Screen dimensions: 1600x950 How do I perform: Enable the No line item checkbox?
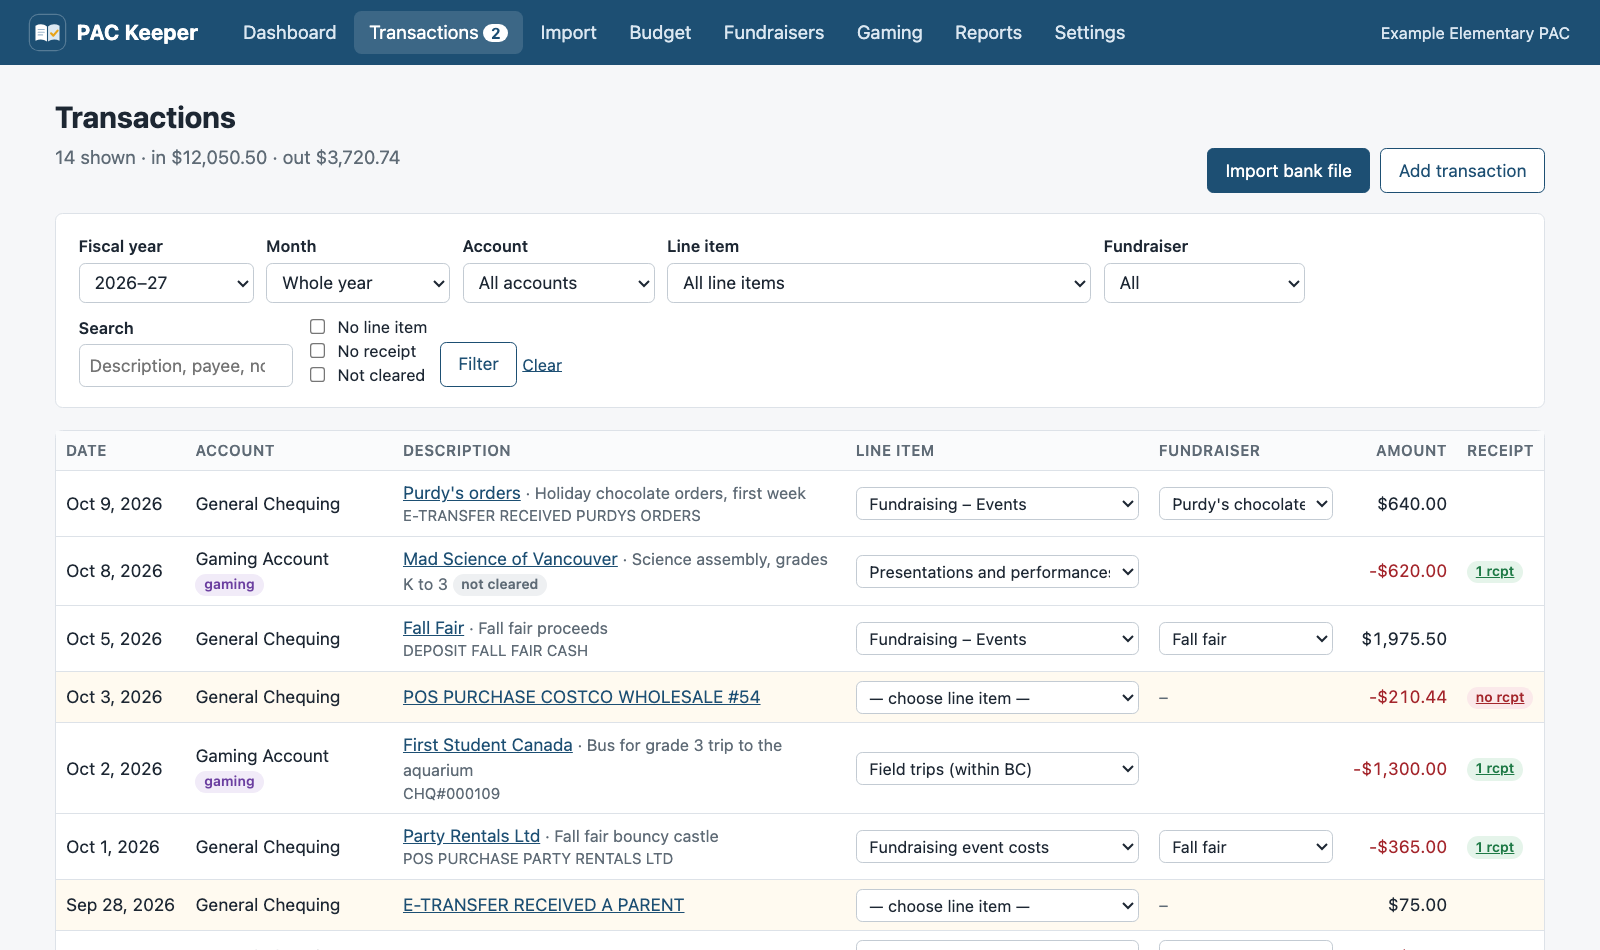pyautogui.click(x=318, y=327)
